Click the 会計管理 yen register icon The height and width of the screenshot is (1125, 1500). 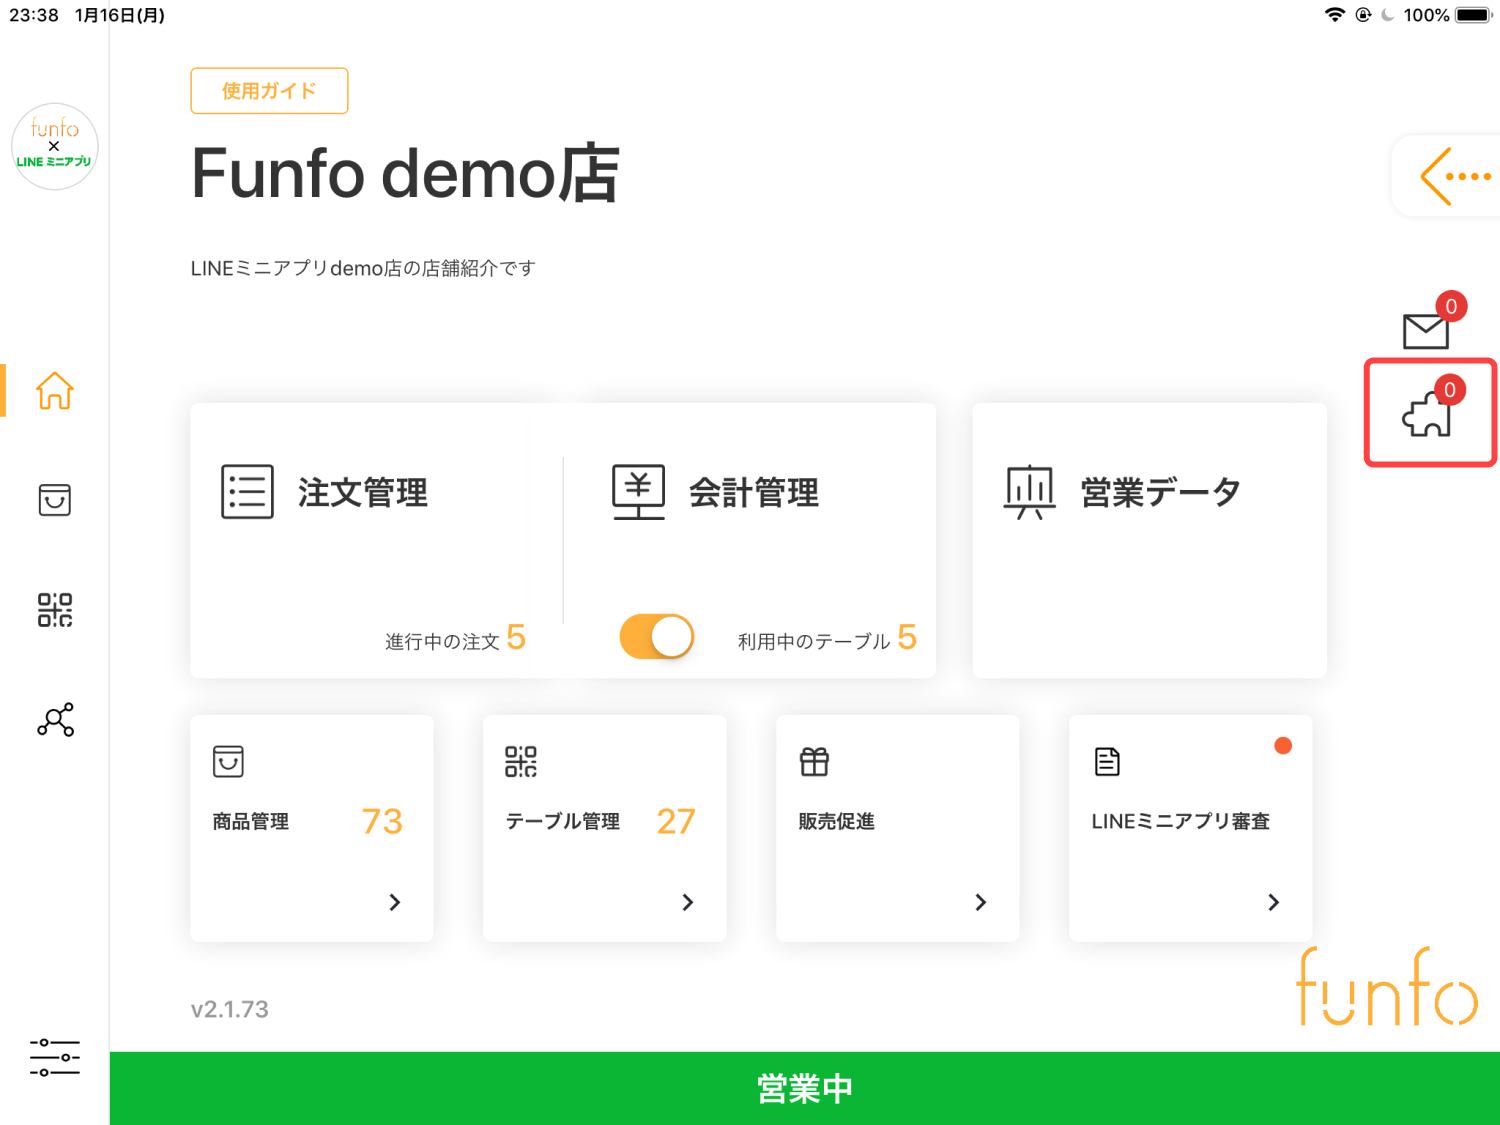click(638, 492)
